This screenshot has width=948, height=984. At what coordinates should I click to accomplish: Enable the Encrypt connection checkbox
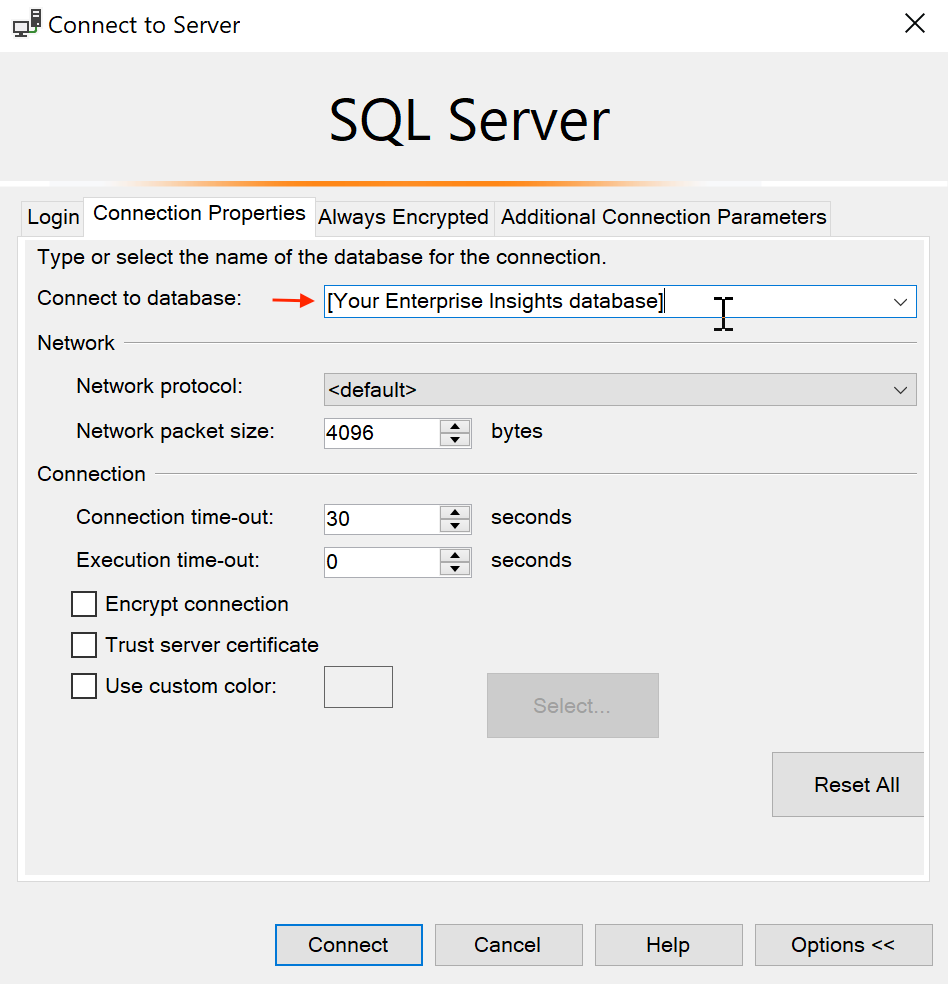coord(84,604)
